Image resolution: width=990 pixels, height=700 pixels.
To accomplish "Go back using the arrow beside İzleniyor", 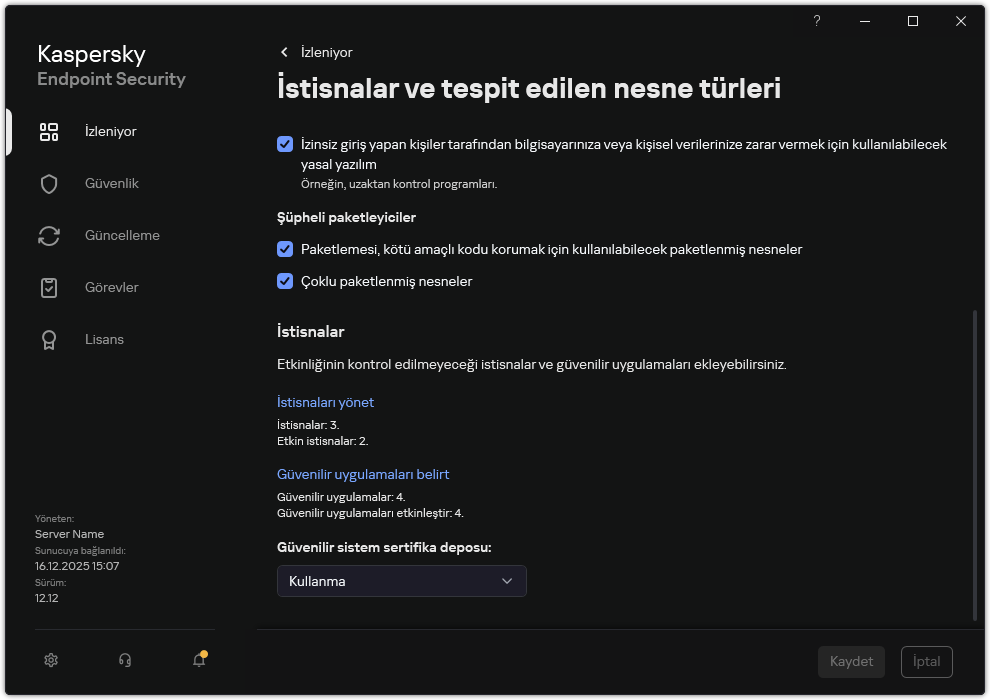I will (x=284, y=52).
